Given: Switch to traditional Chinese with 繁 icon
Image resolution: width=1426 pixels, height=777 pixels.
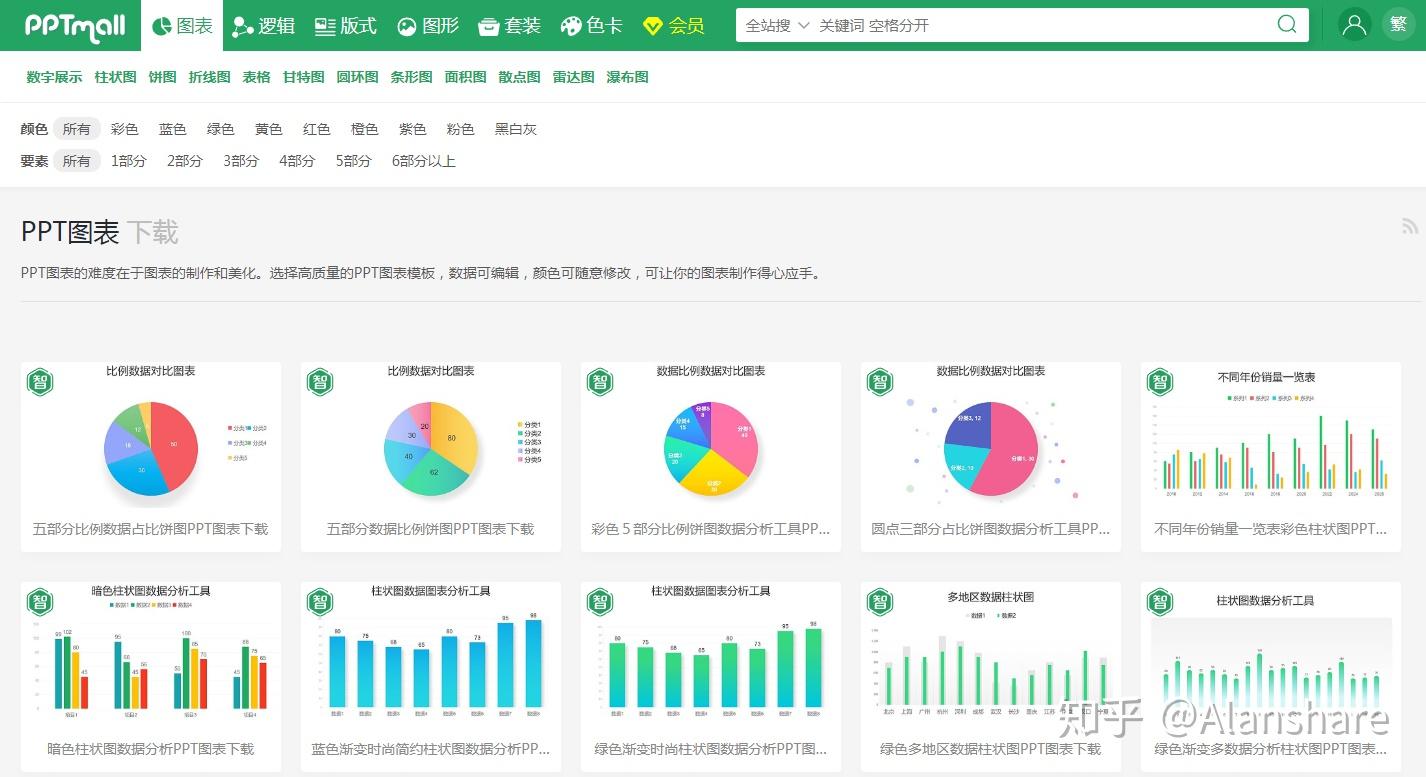Looking at the screenshot, I should pos(1397,25).
